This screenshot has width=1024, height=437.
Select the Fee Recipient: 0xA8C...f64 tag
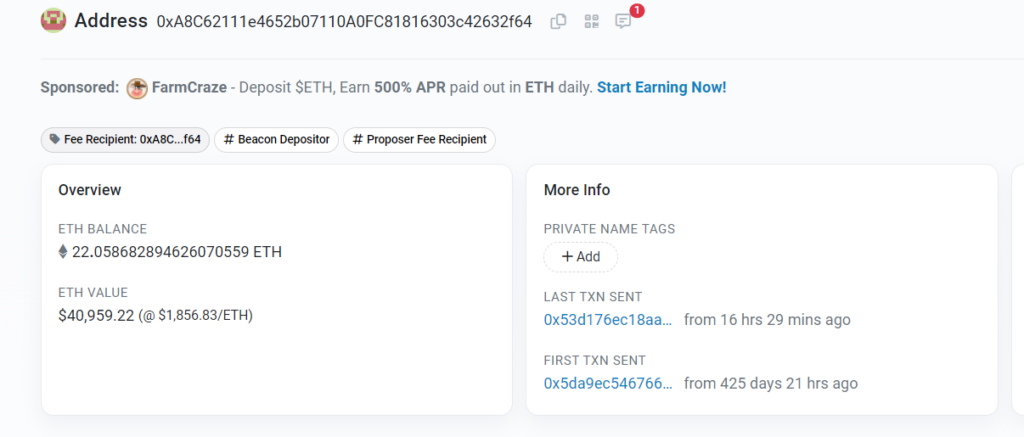[x=125, y=140]
